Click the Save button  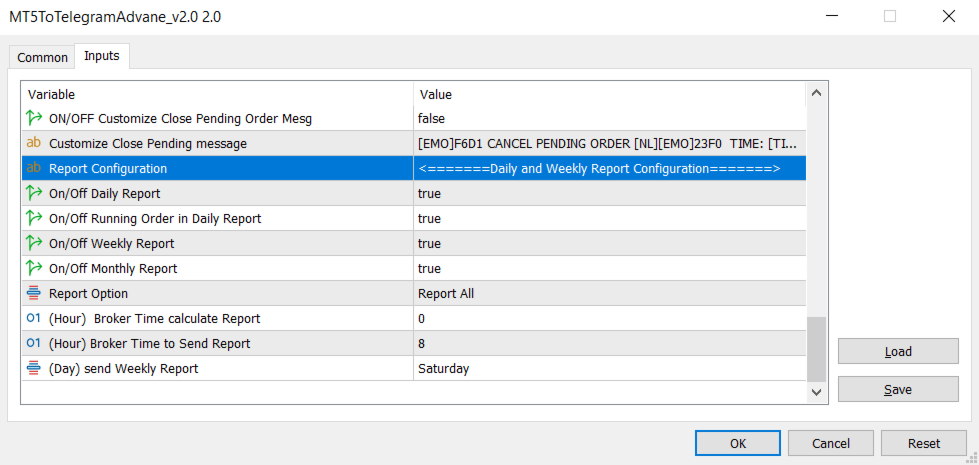(x=898, y=389)
